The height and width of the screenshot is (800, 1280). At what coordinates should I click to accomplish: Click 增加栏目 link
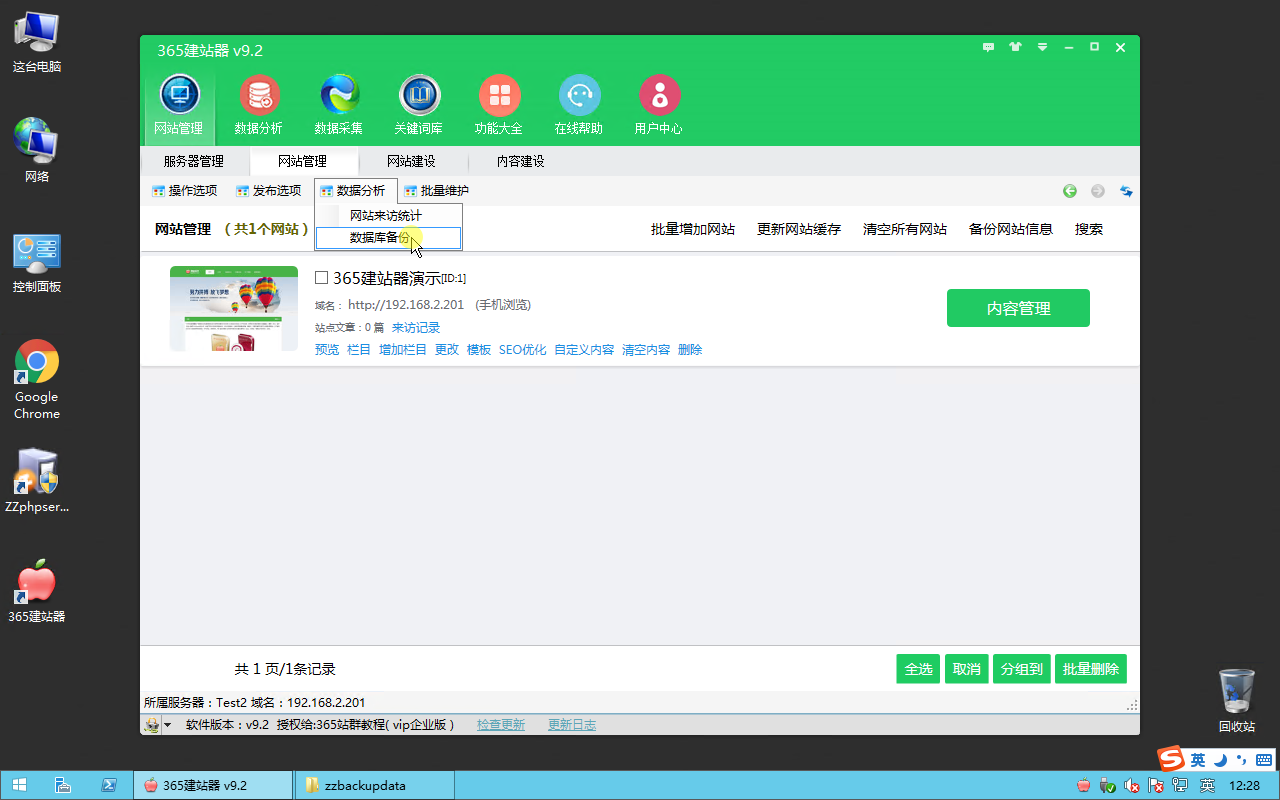click(403, 350)
